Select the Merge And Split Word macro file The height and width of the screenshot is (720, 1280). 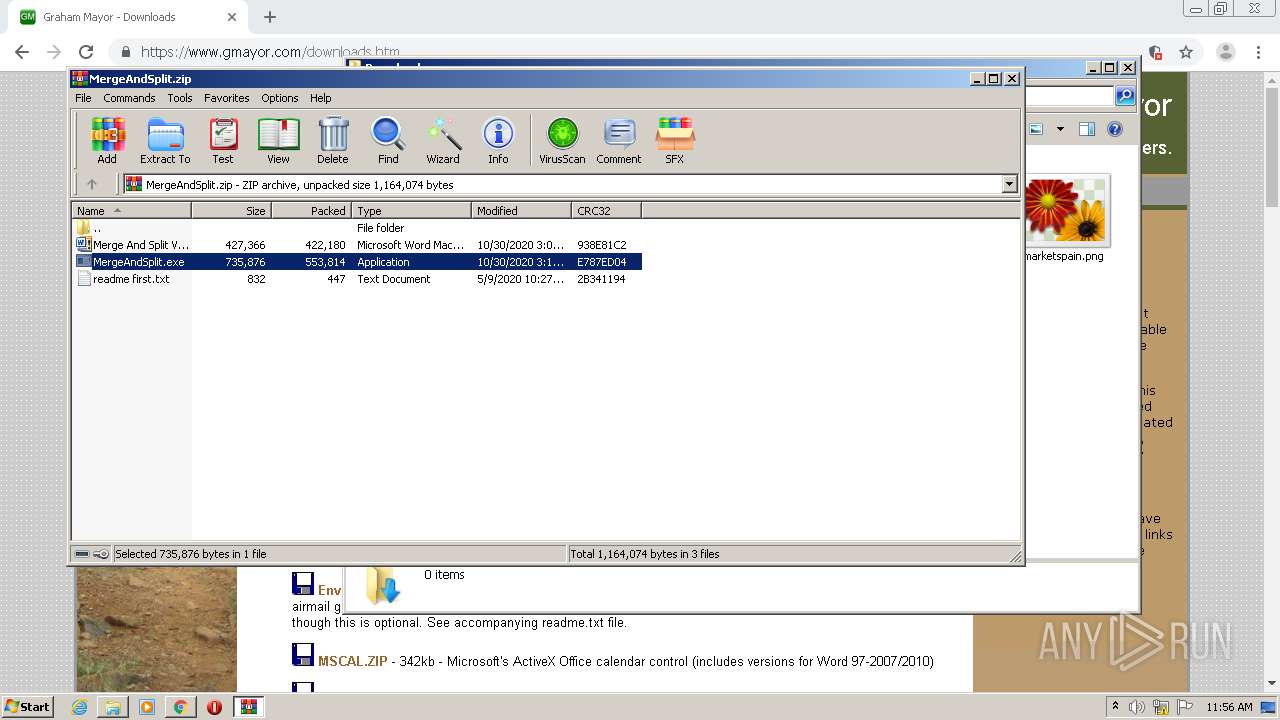pos(357,245)
